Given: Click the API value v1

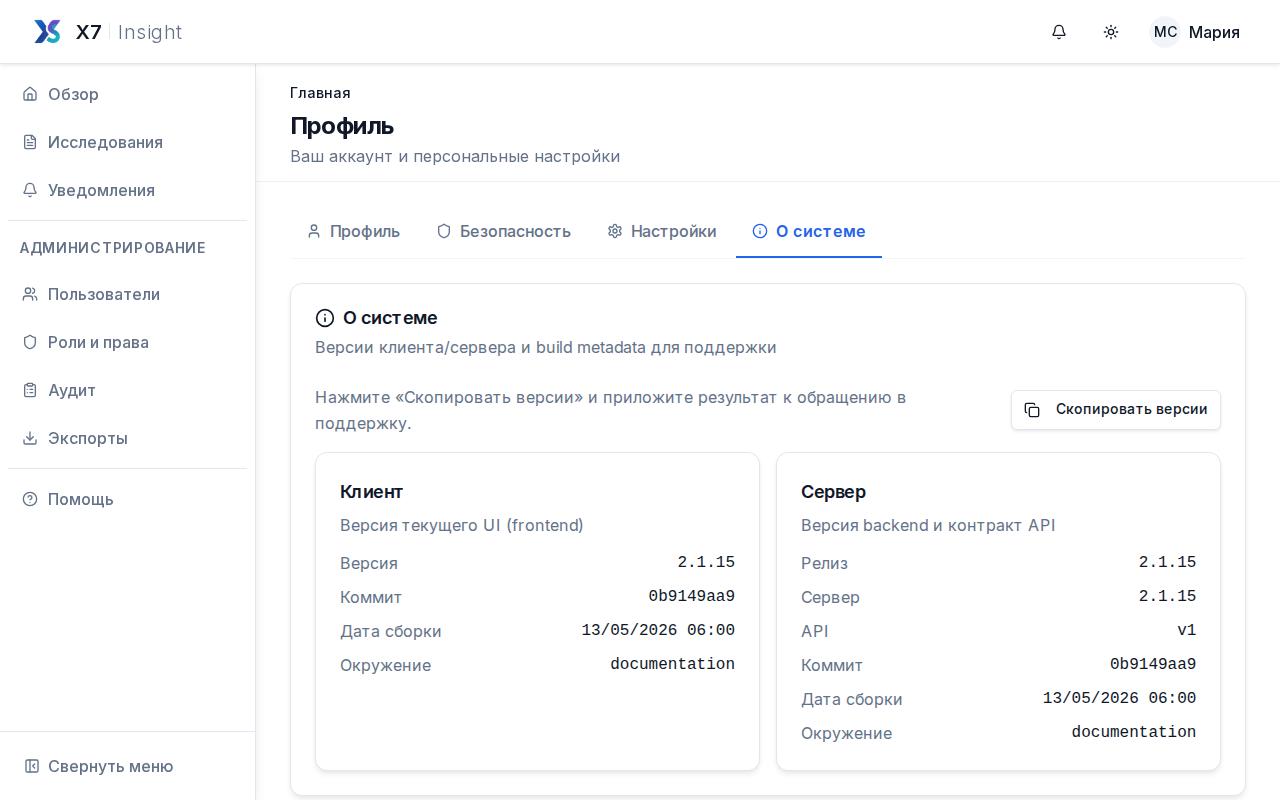Looking at the screenshot, I should 1186,630.
